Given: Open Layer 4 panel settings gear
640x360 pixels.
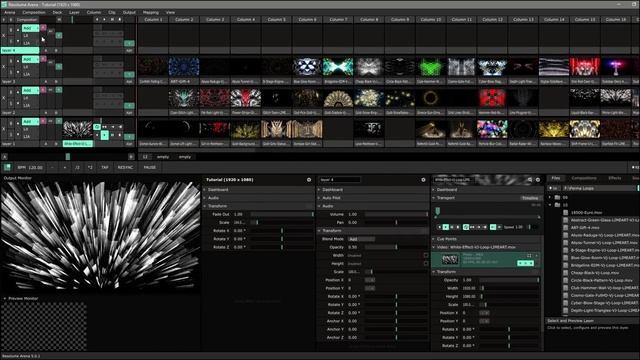Looking at the screenshot, I should (x=423, y=180).
